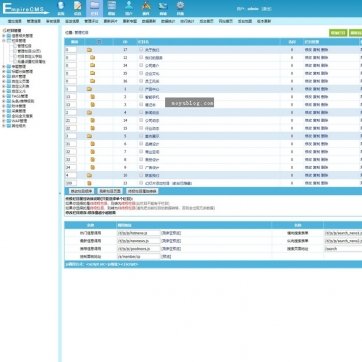
Task: Click the page icon in row ID 3
Action: pos(93,104)
